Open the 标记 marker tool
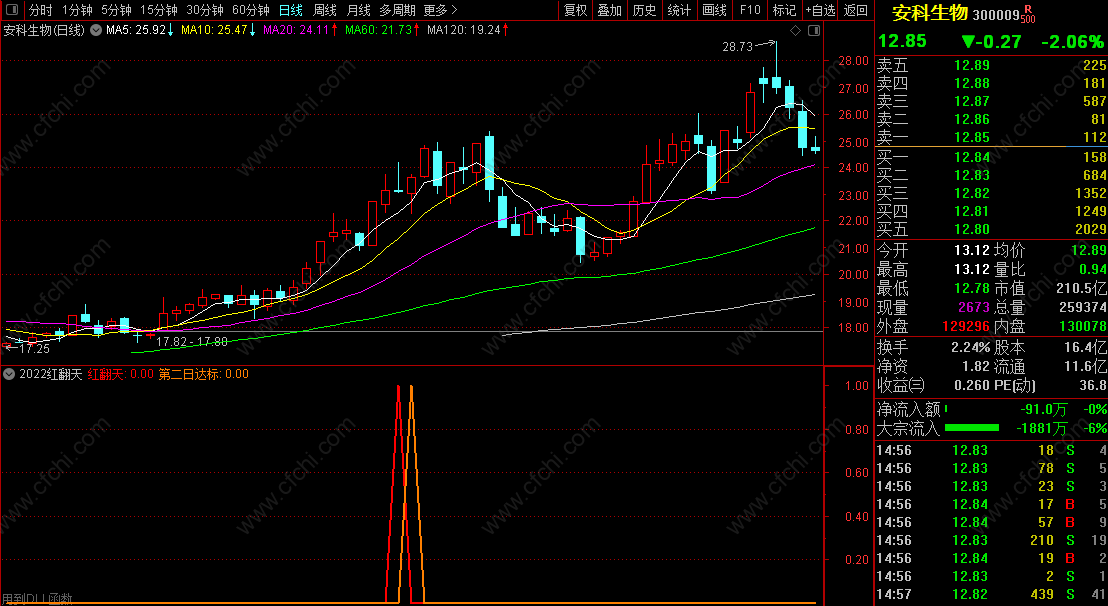Image resolution: width=1108 pixels, height=606 pixels. pos(784,10)
